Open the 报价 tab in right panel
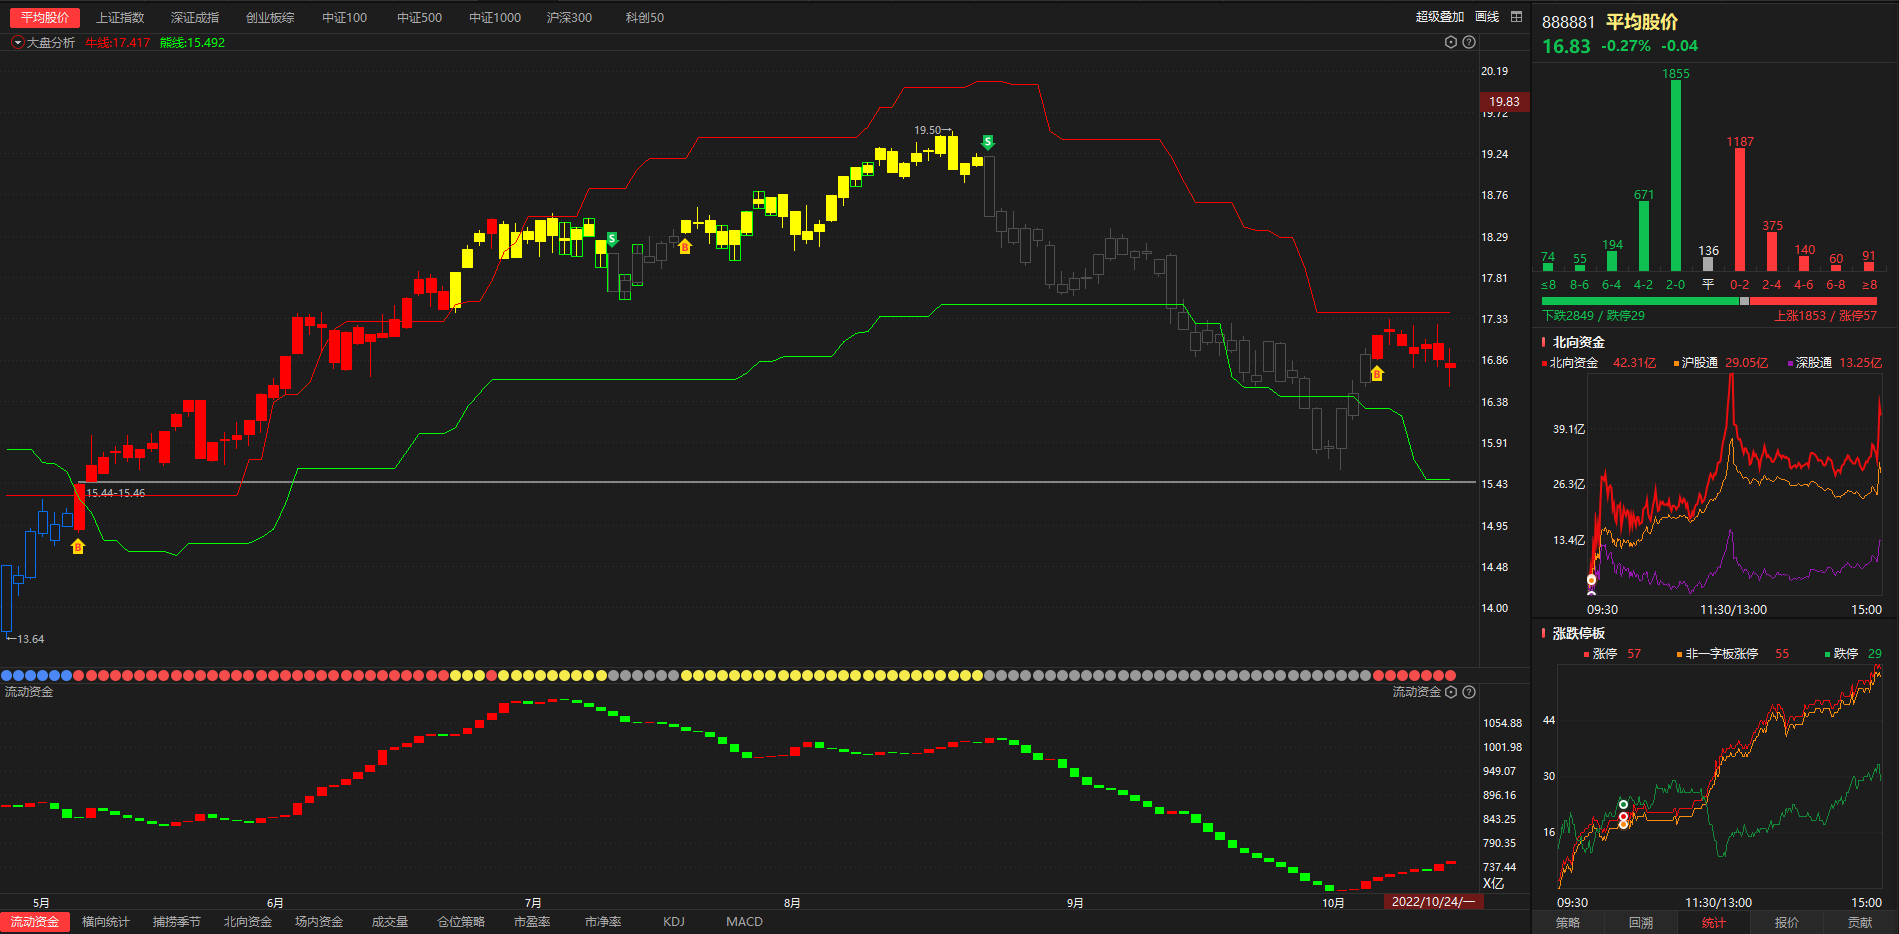Screen dimensions: 1899x934 click(1787, 923)
